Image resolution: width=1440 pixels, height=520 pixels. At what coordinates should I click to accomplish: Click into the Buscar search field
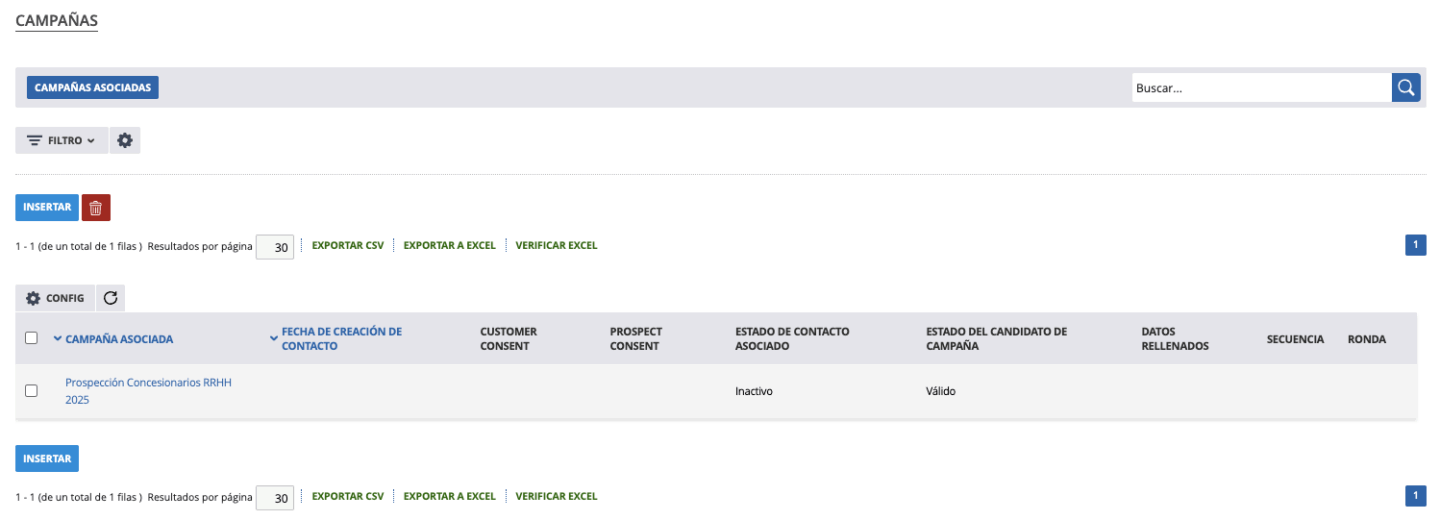(x=1260, y=88)
